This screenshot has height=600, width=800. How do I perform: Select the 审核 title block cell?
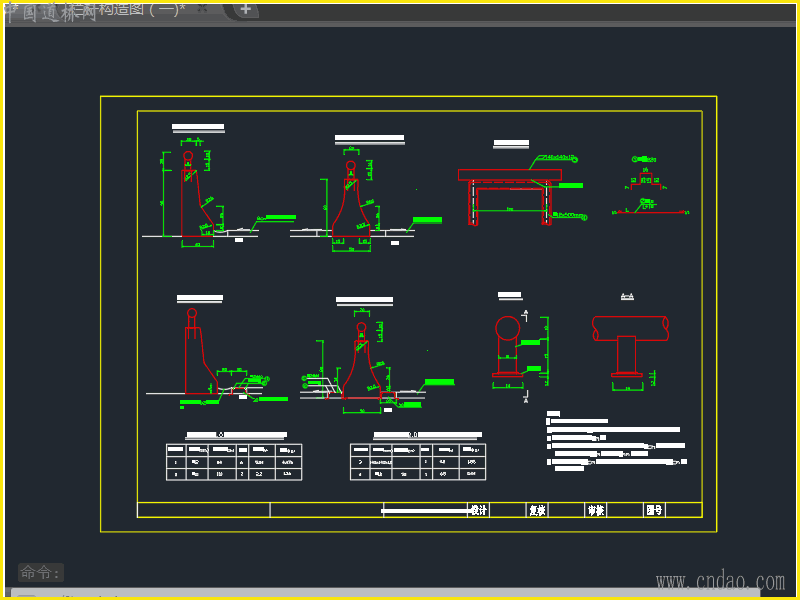click(x=595, y=510)
